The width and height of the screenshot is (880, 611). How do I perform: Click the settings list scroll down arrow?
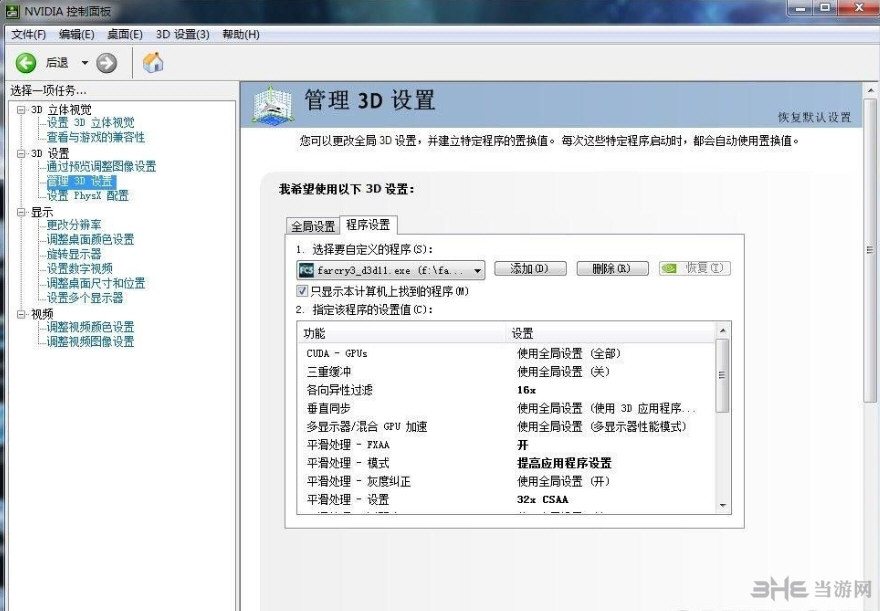click(x=723, y=505)
